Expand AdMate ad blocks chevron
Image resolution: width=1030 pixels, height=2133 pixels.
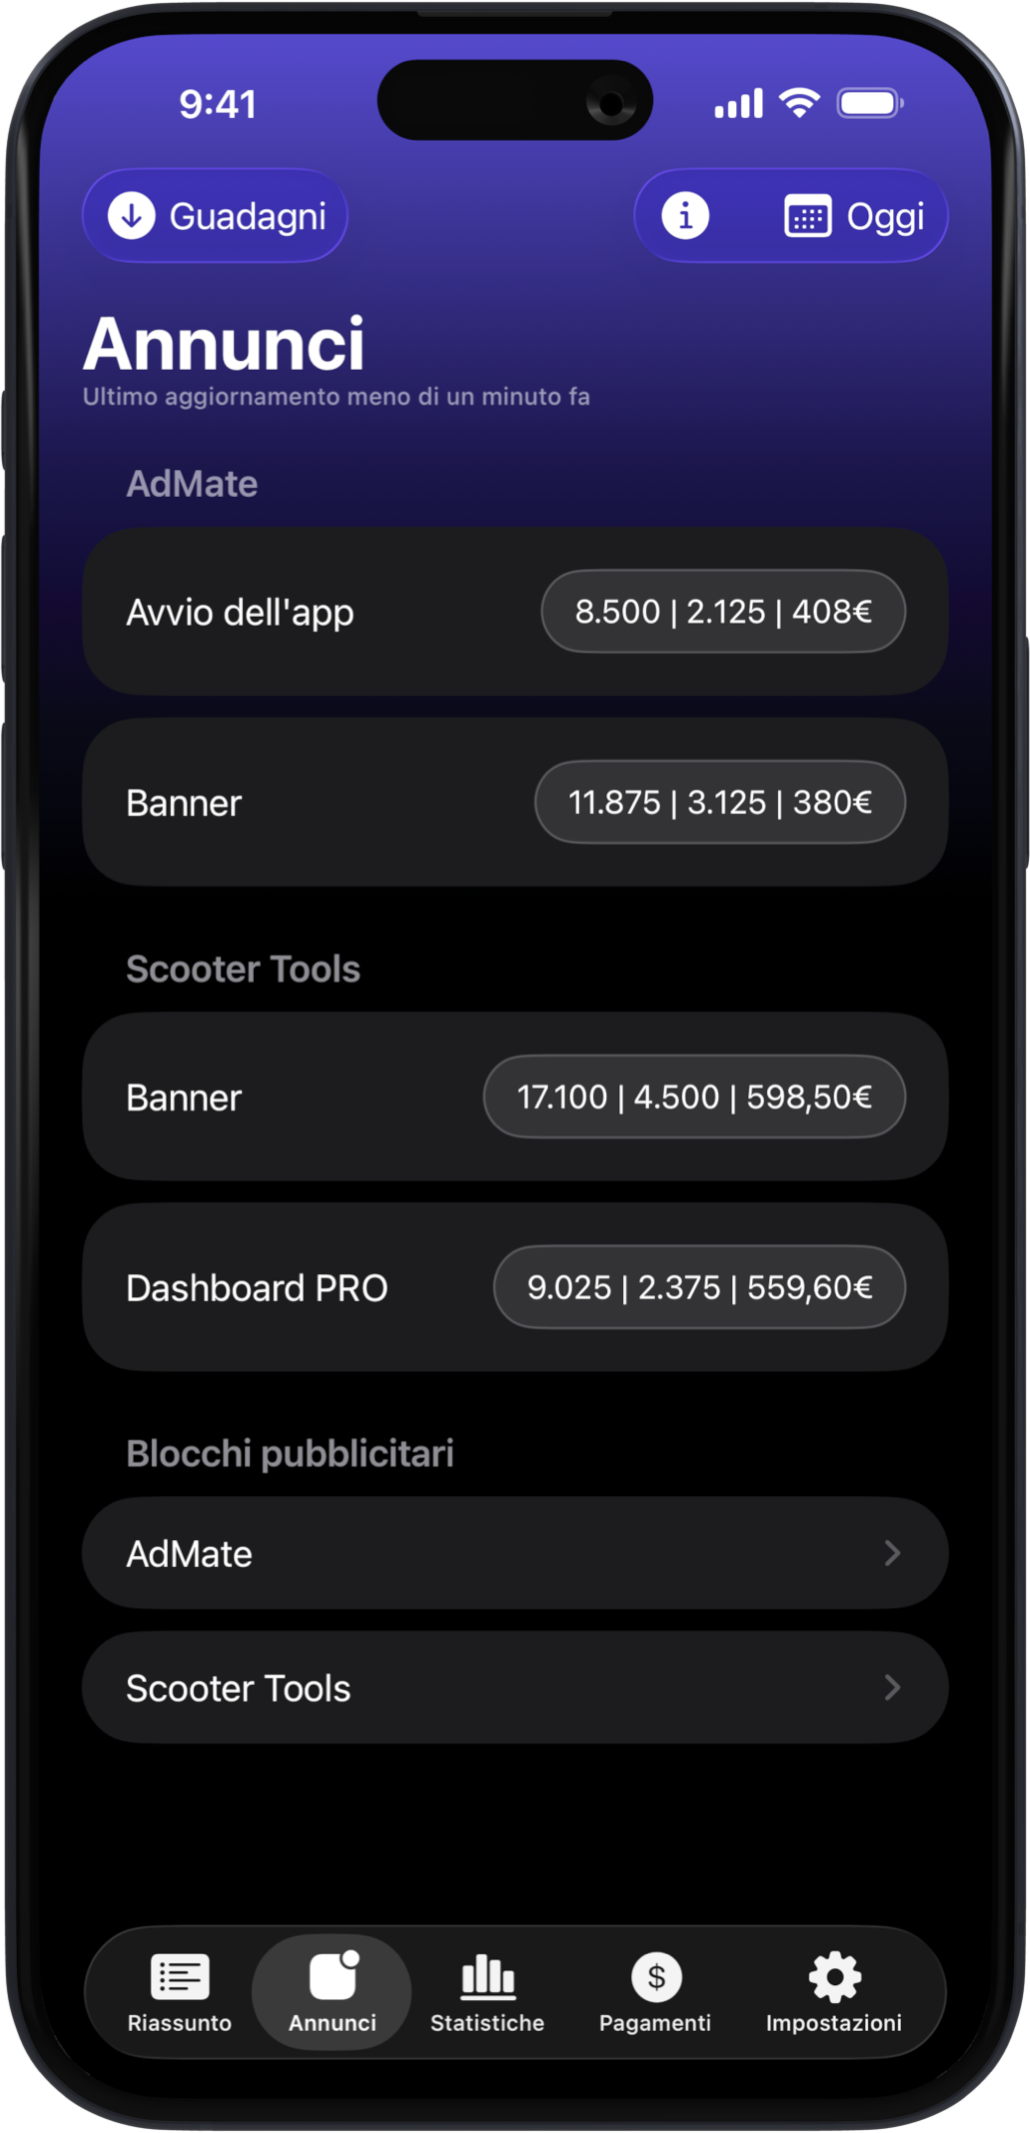pyautogui.click(x=892, y=1553)
